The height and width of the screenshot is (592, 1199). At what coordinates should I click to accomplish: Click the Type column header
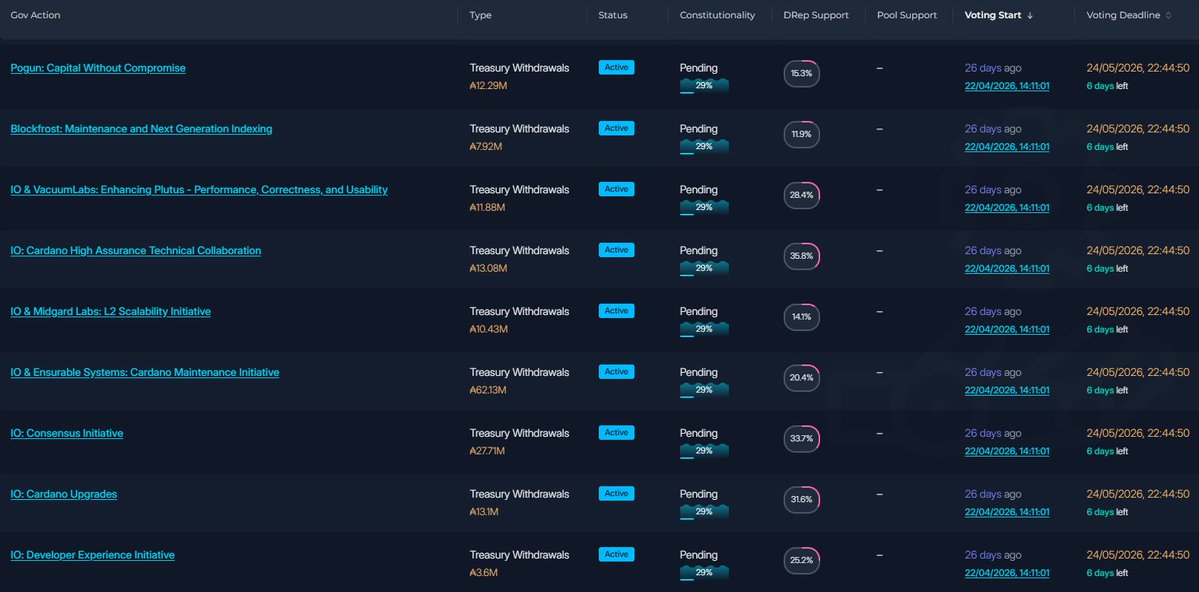pyautogui.click(x=480, y=15)
